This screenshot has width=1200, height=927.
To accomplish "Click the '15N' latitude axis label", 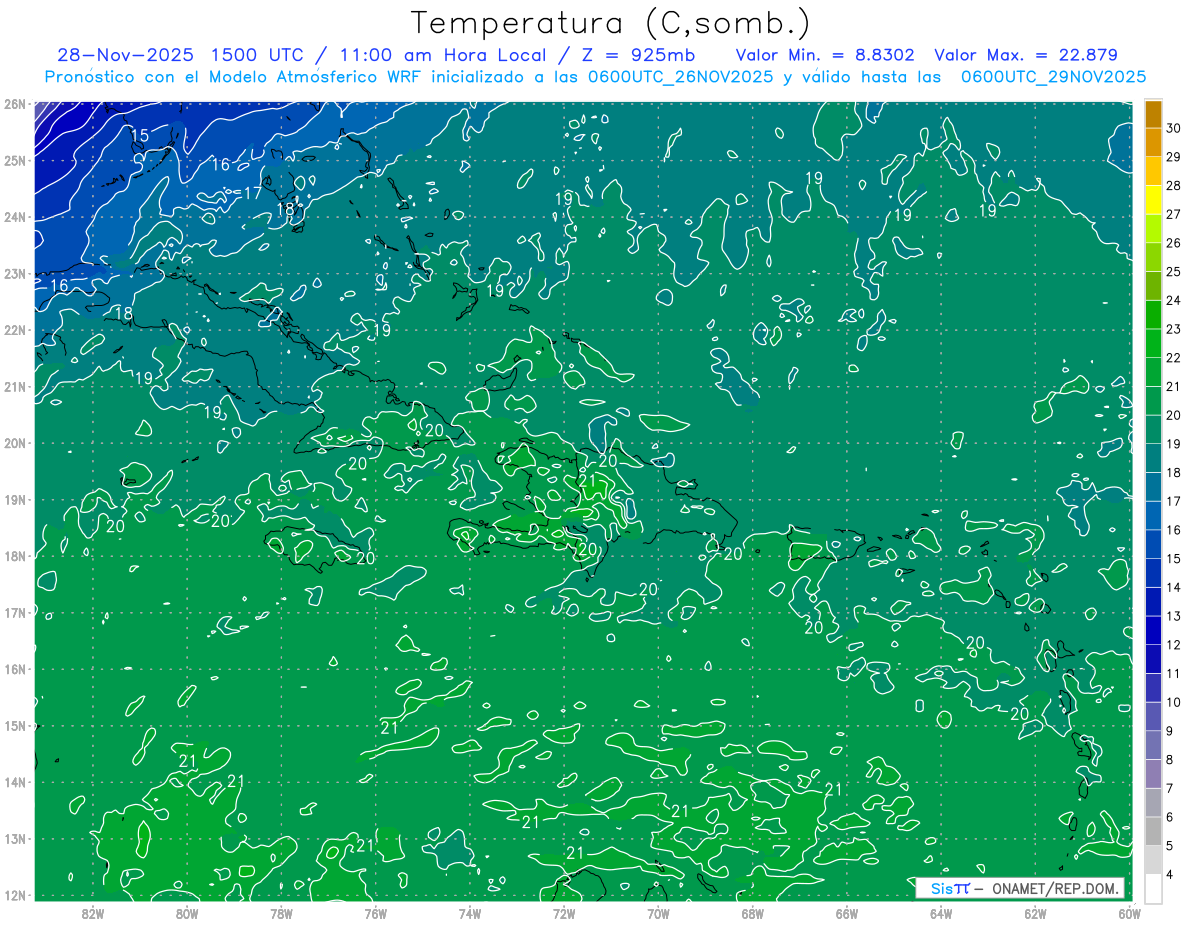I will [x=15, y=726].
